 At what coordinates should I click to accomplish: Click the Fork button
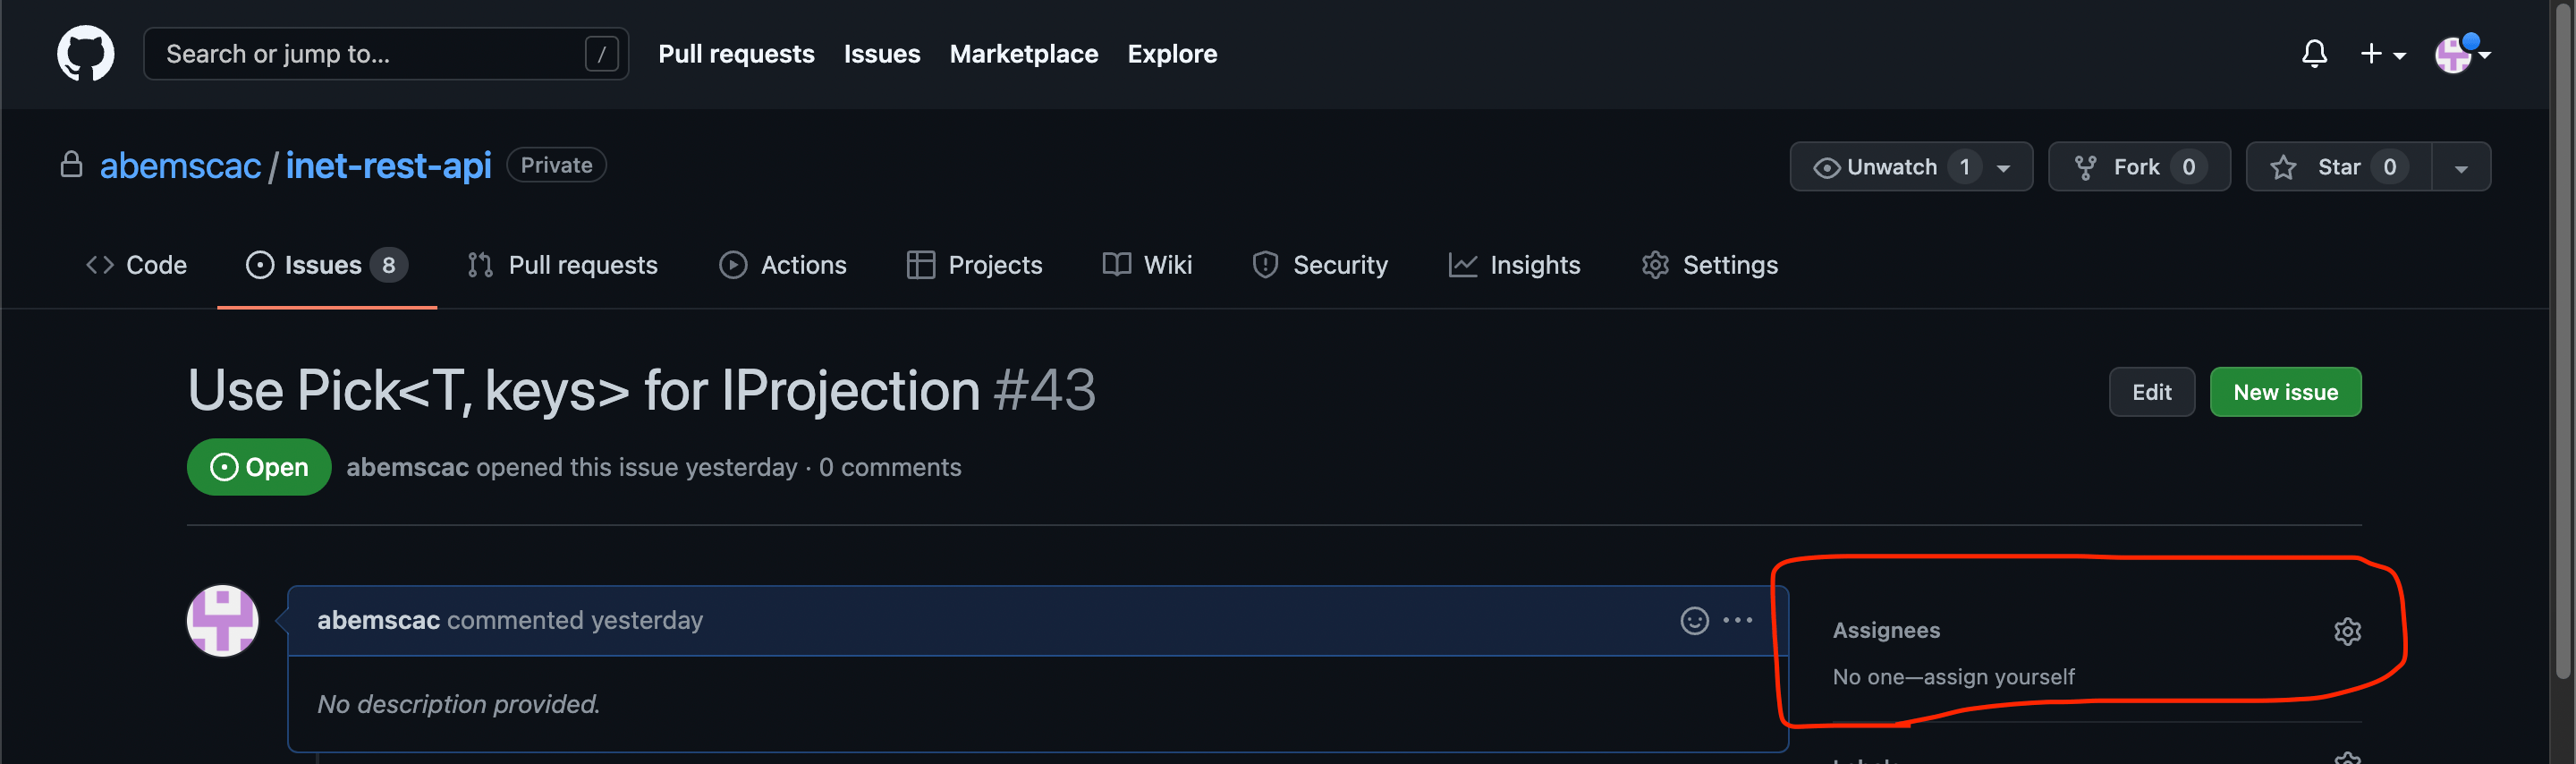click(2139, 167)
